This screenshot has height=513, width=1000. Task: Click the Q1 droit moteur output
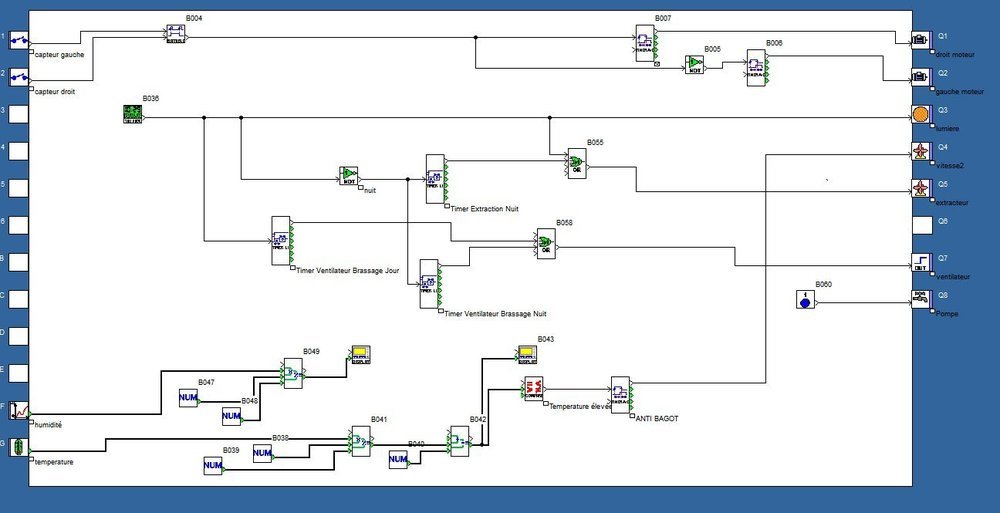point(920,41)
